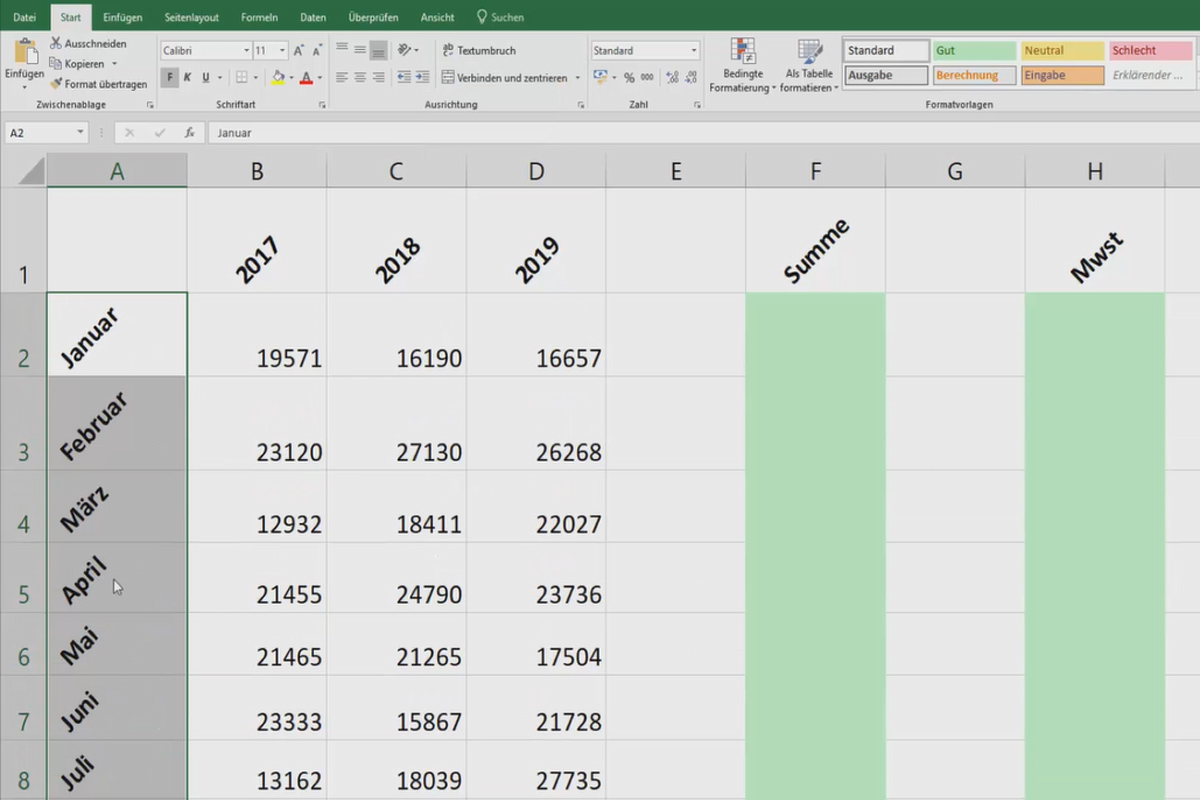Open the Datei menu
Viewport: 1200px width, 800px height.
(x=23, y=16)
